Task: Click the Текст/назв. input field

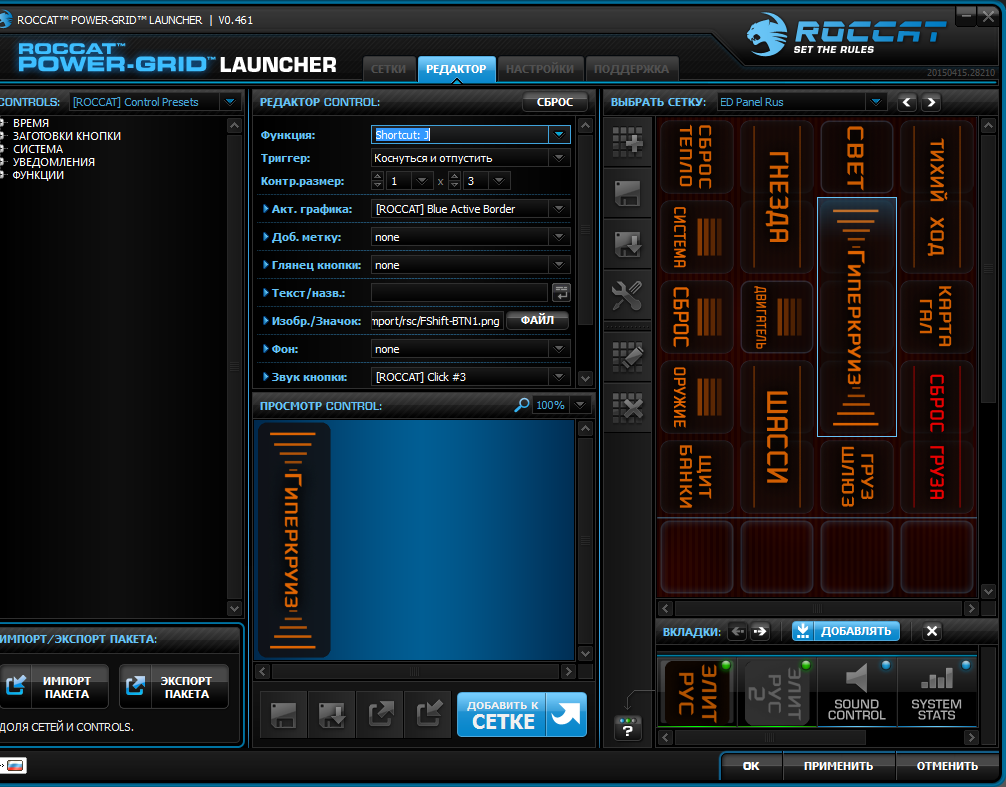Action: tap(459, 292)
